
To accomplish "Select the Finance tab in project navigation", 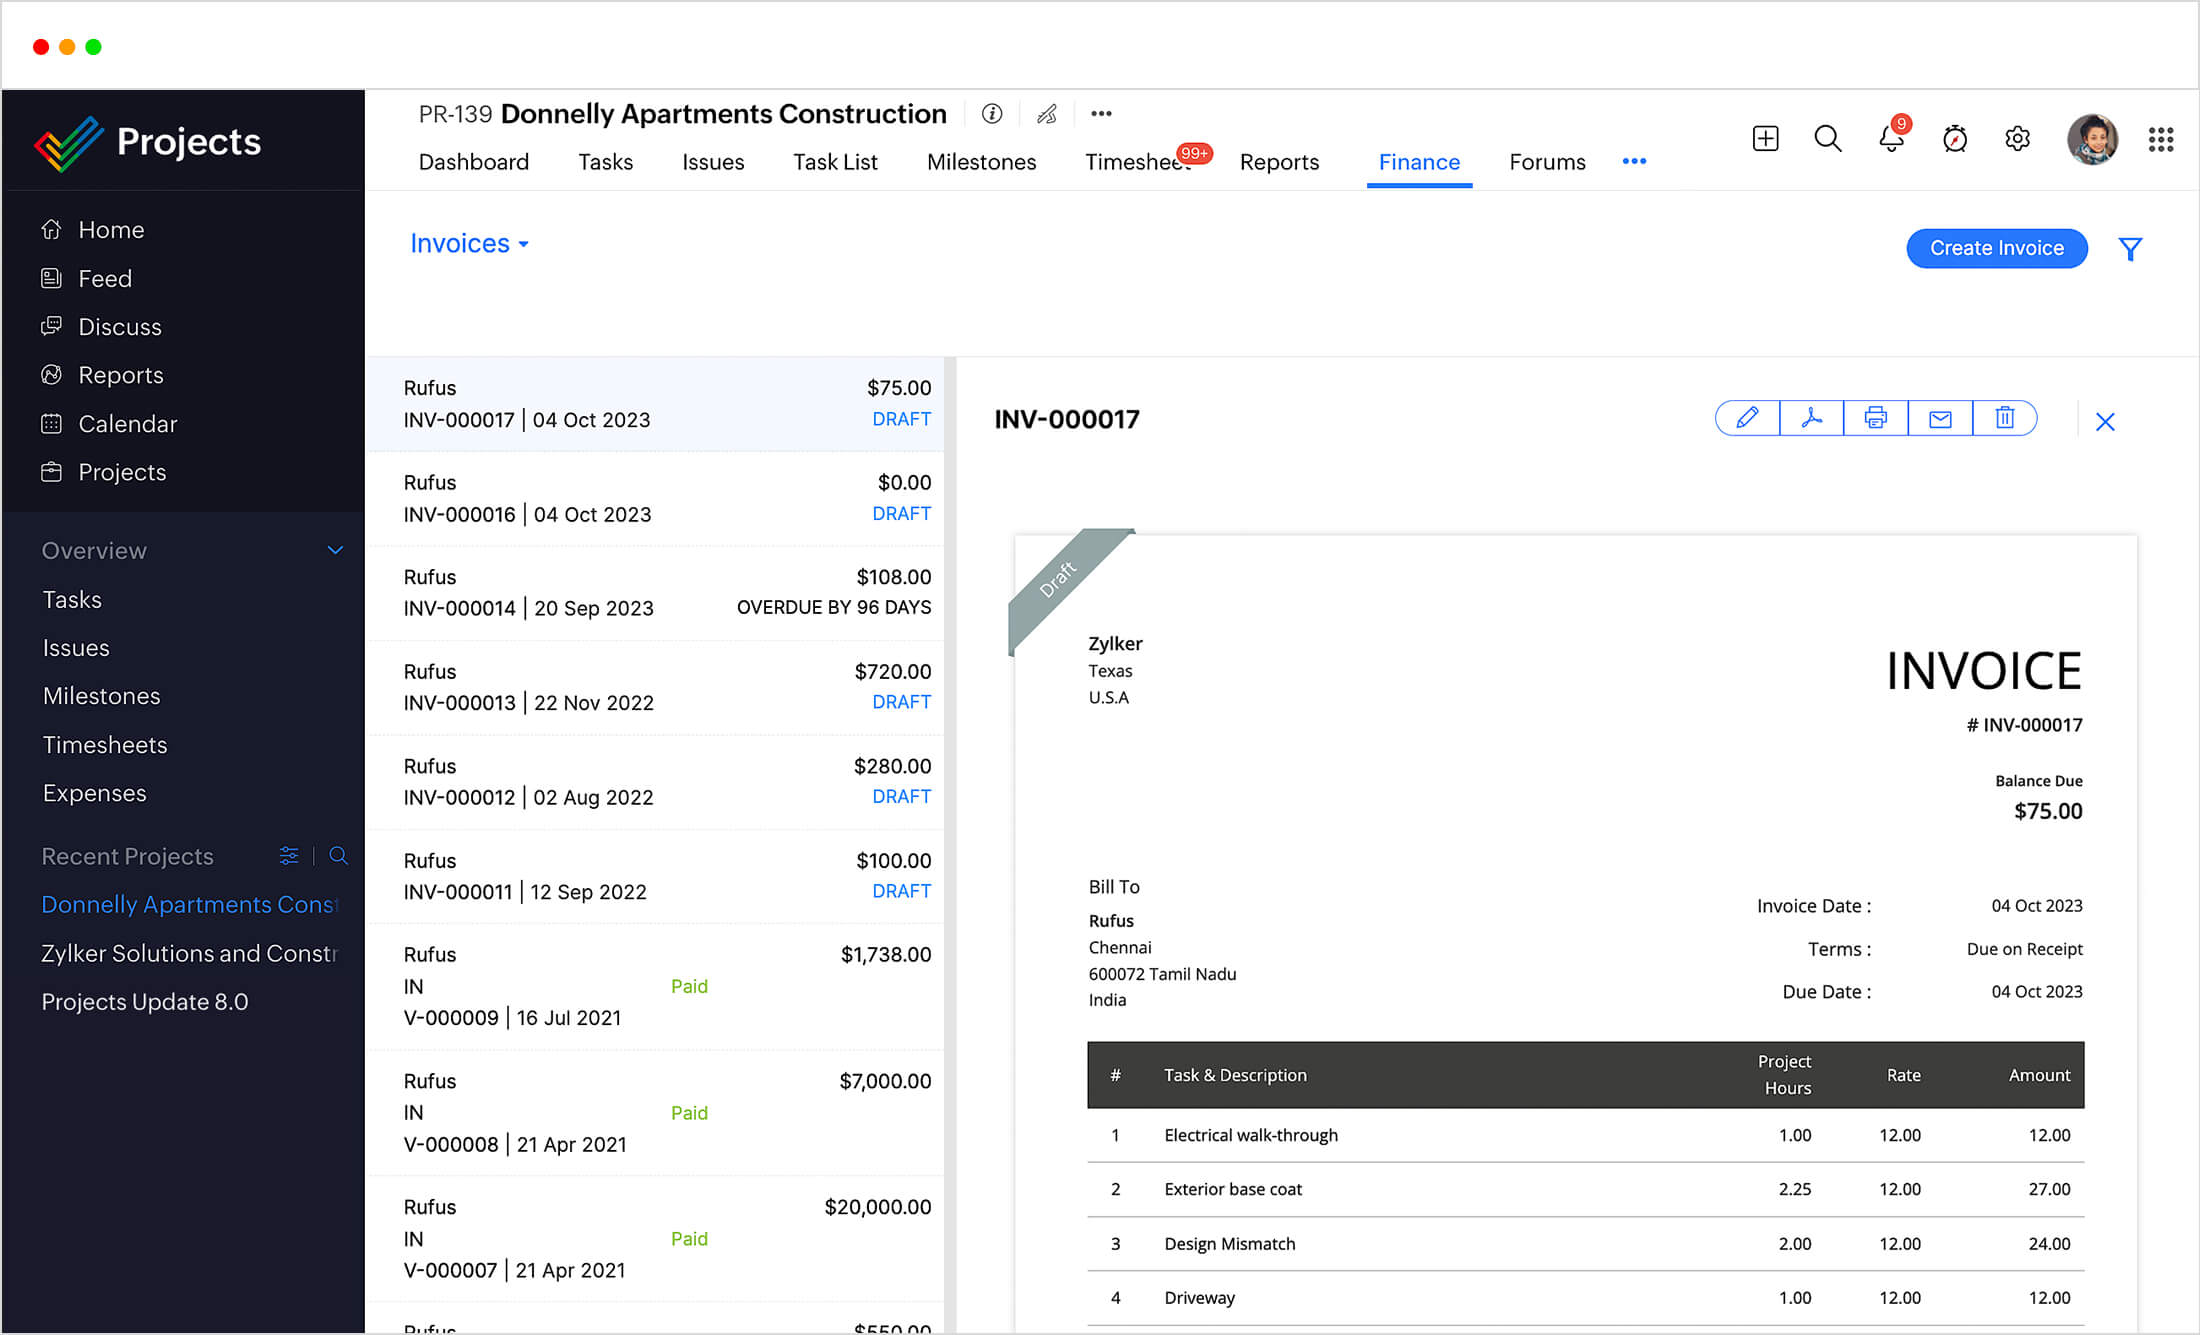I will click(1417, 162).
